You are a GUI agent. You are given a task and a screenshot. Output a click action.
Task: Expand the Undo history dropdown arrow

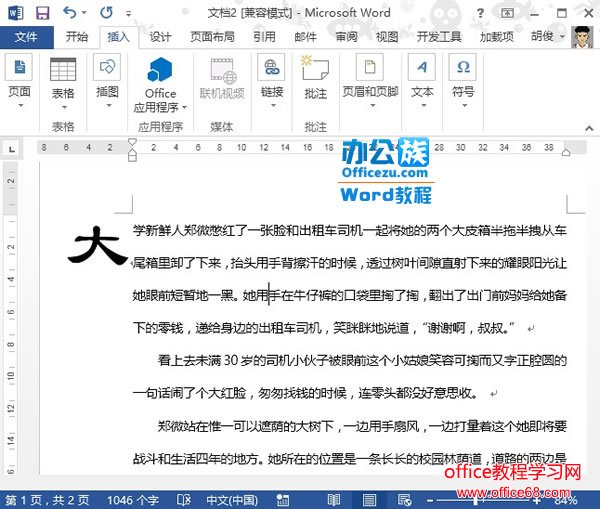[x=83, y=13]
